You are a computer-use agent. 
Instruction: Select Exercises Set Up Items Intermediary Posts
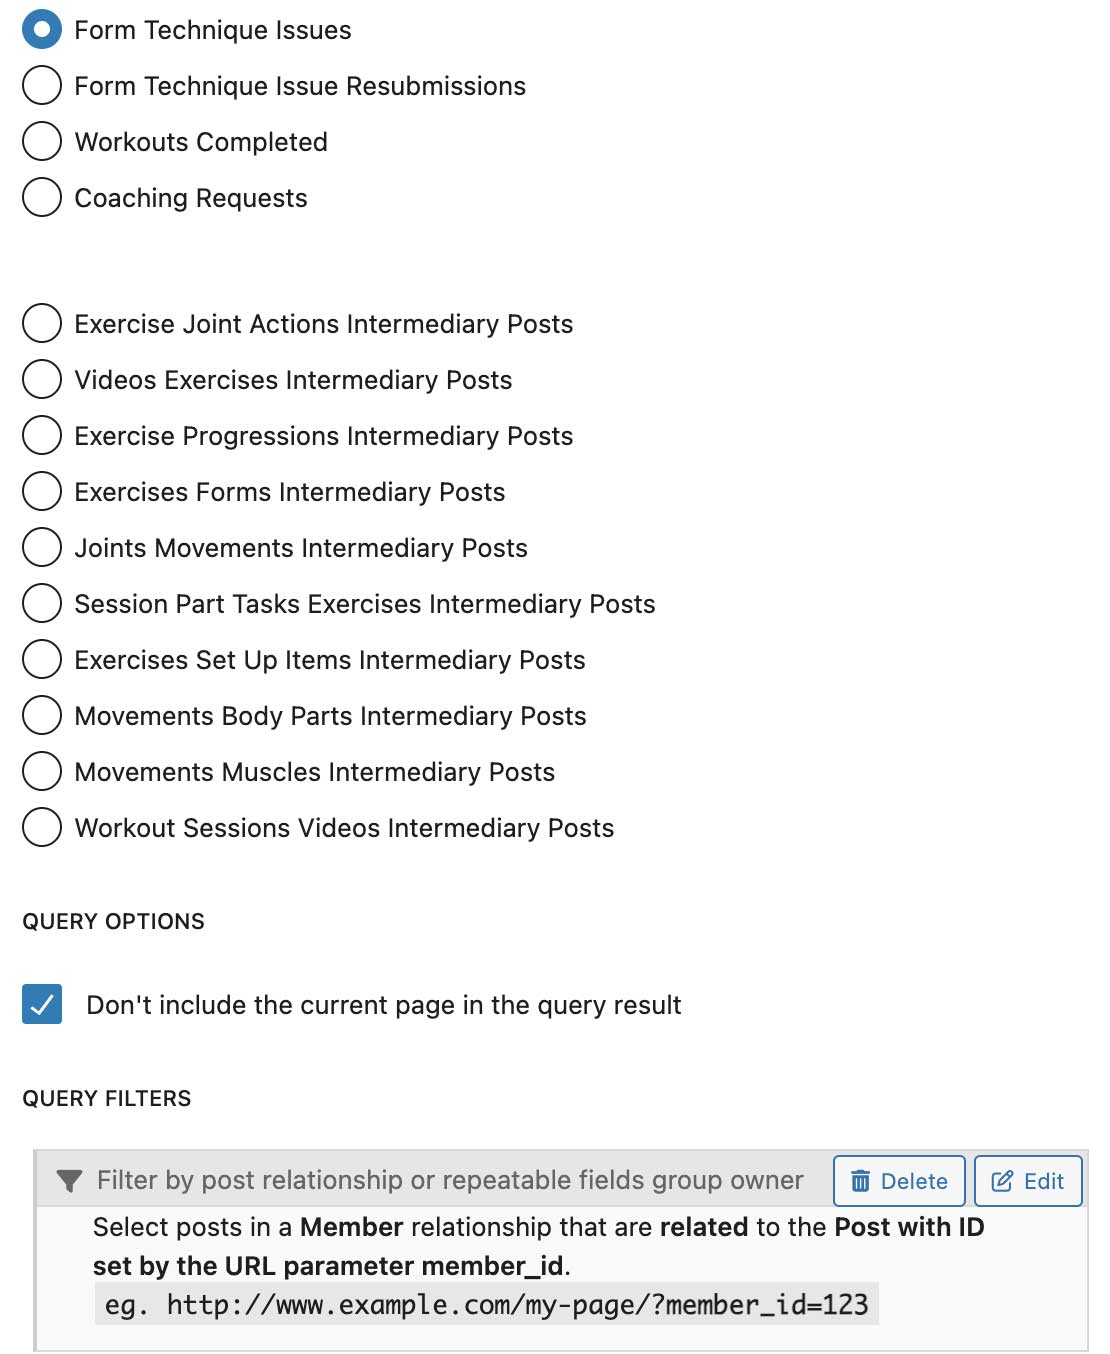click(42, 660)
